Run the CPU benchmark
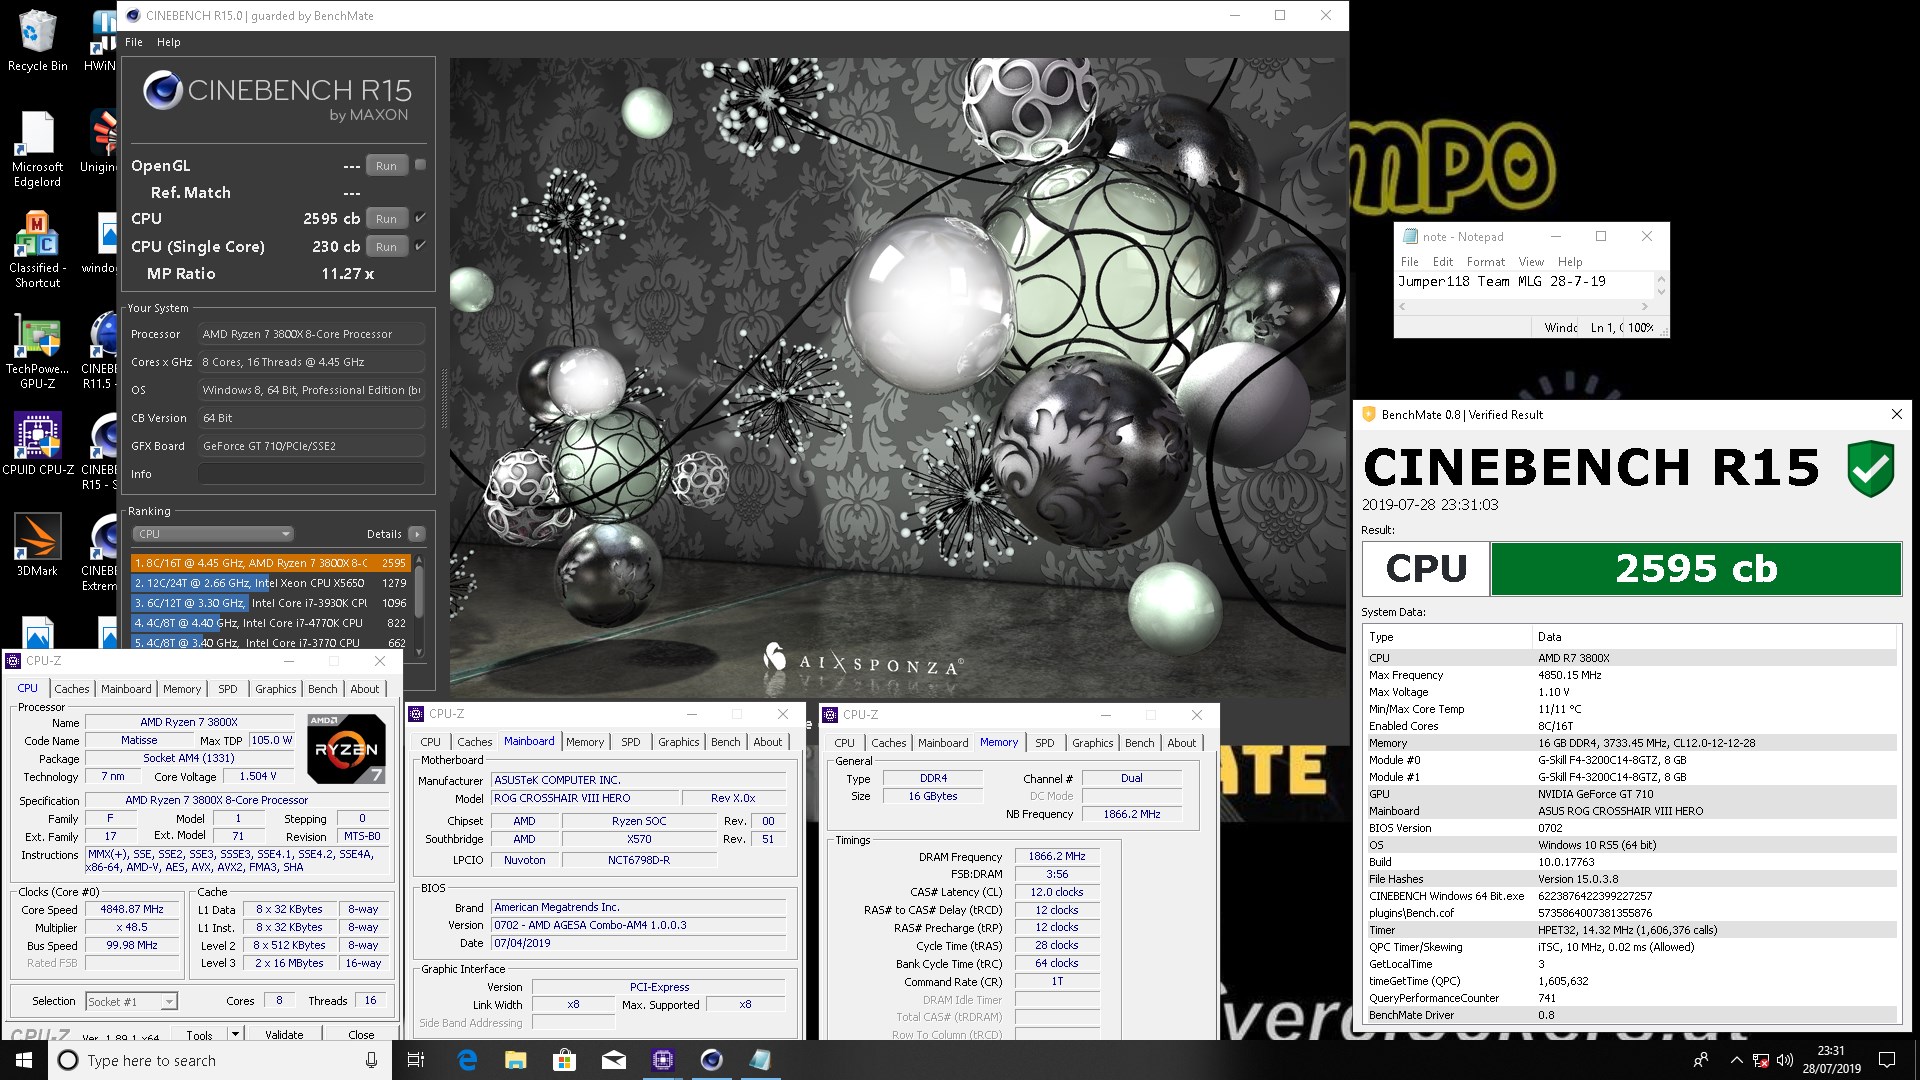The width and height of the screenshot is (1920, 1080). pos(386,218)
